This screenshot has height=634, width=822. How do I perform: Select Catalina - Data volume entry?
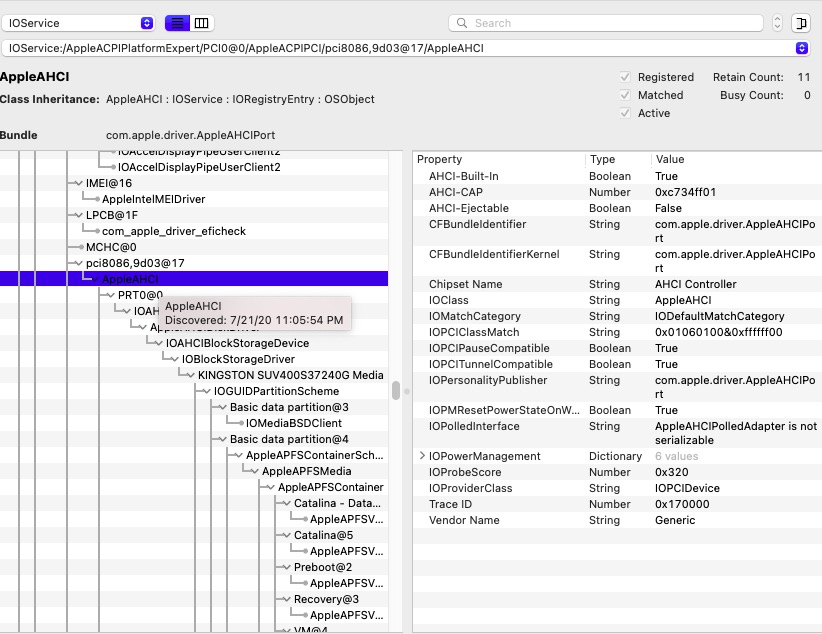(x=337, y=503)
